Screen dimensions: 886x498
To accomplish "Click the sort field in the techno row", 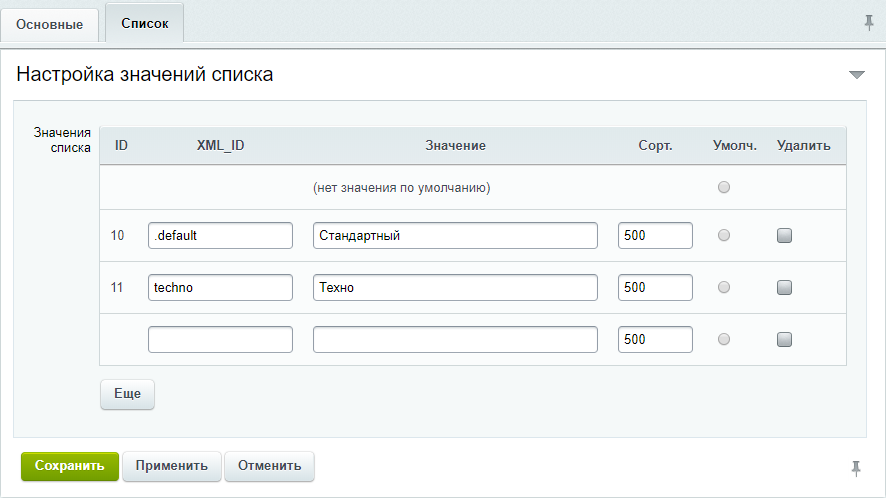I will [x=655, y=287].
